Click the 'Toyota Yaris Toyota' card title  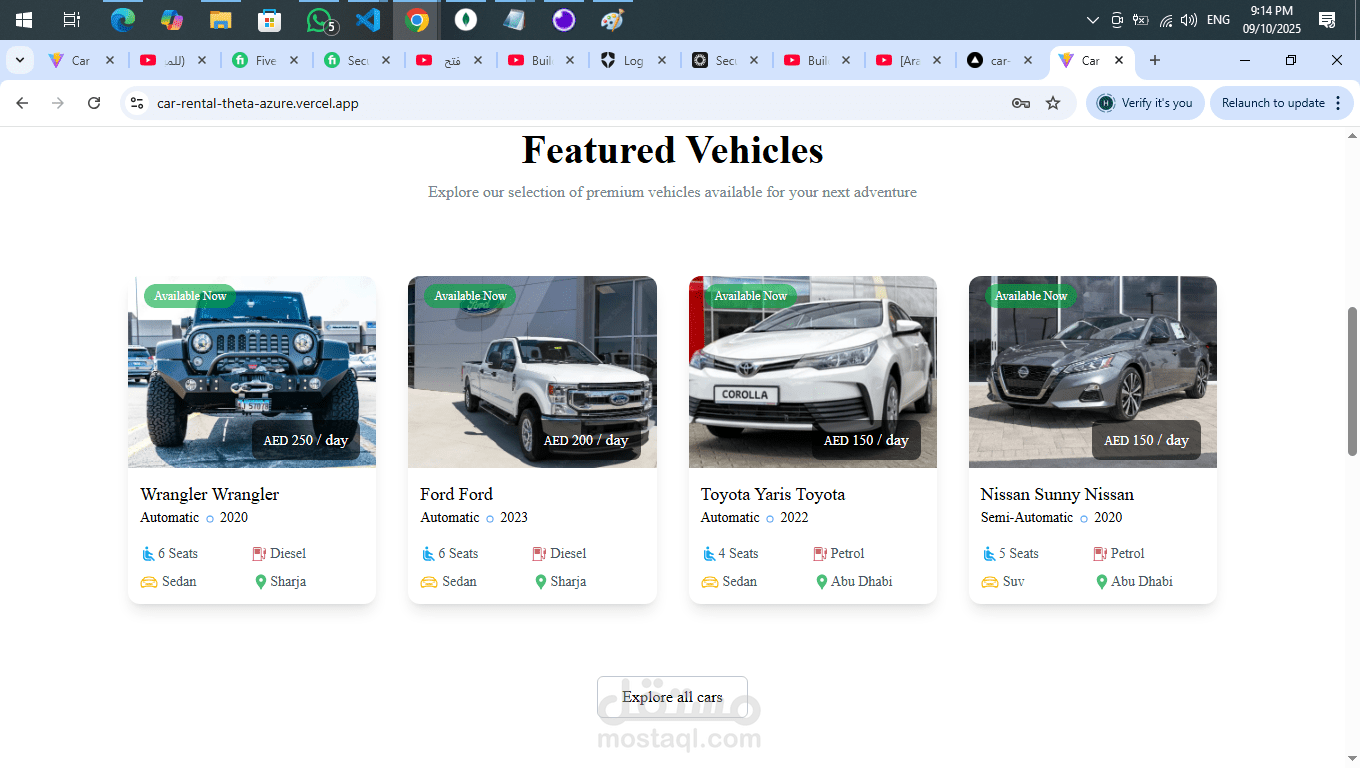(773, 494)
